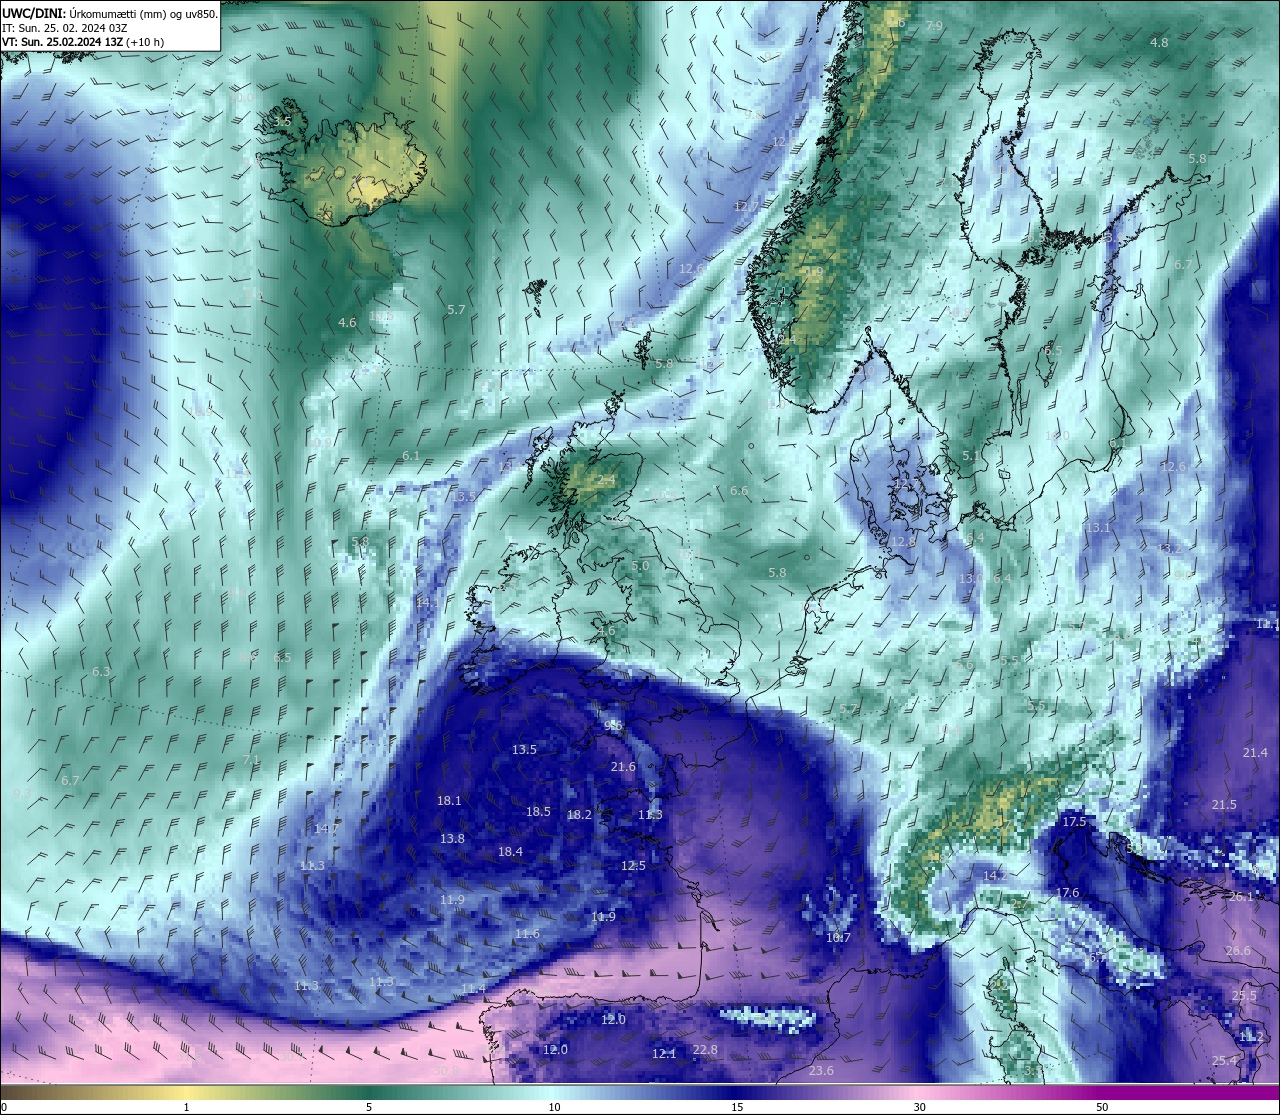Click the map value '26.1' on the map

point(1240,897)
